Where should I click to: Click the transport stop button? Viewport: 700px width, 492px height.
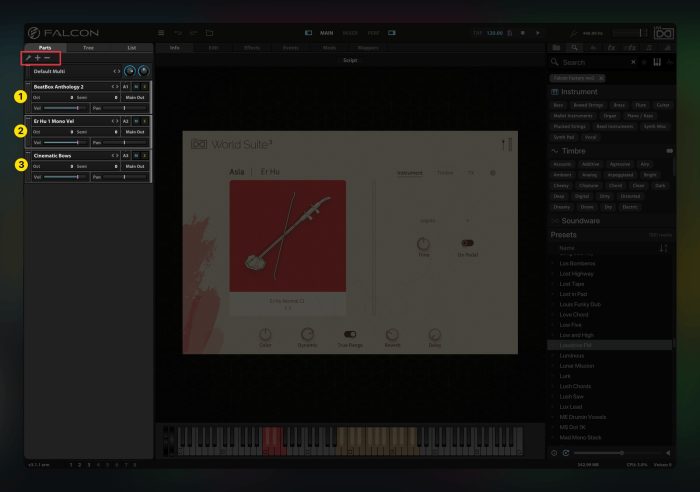[522, 33]
